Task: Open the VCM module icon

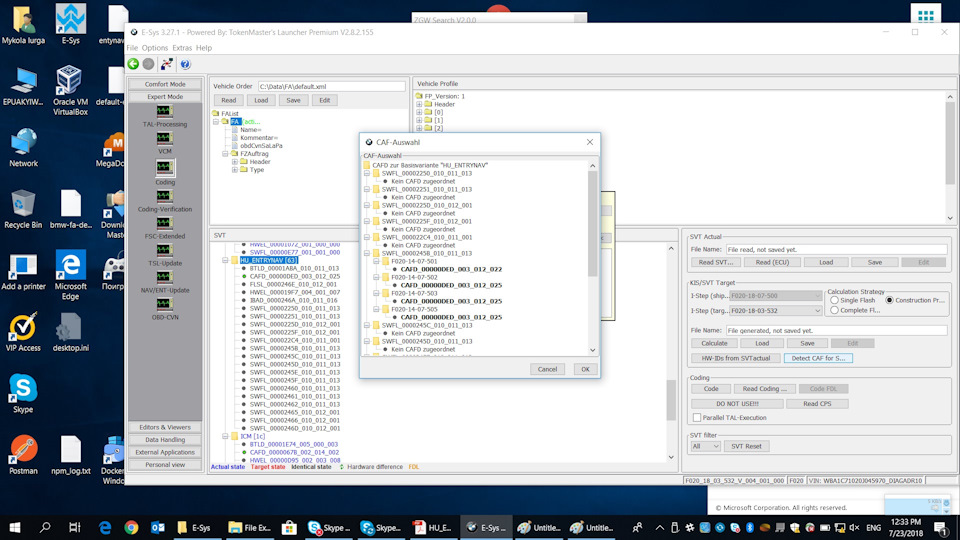Action: 164,138
